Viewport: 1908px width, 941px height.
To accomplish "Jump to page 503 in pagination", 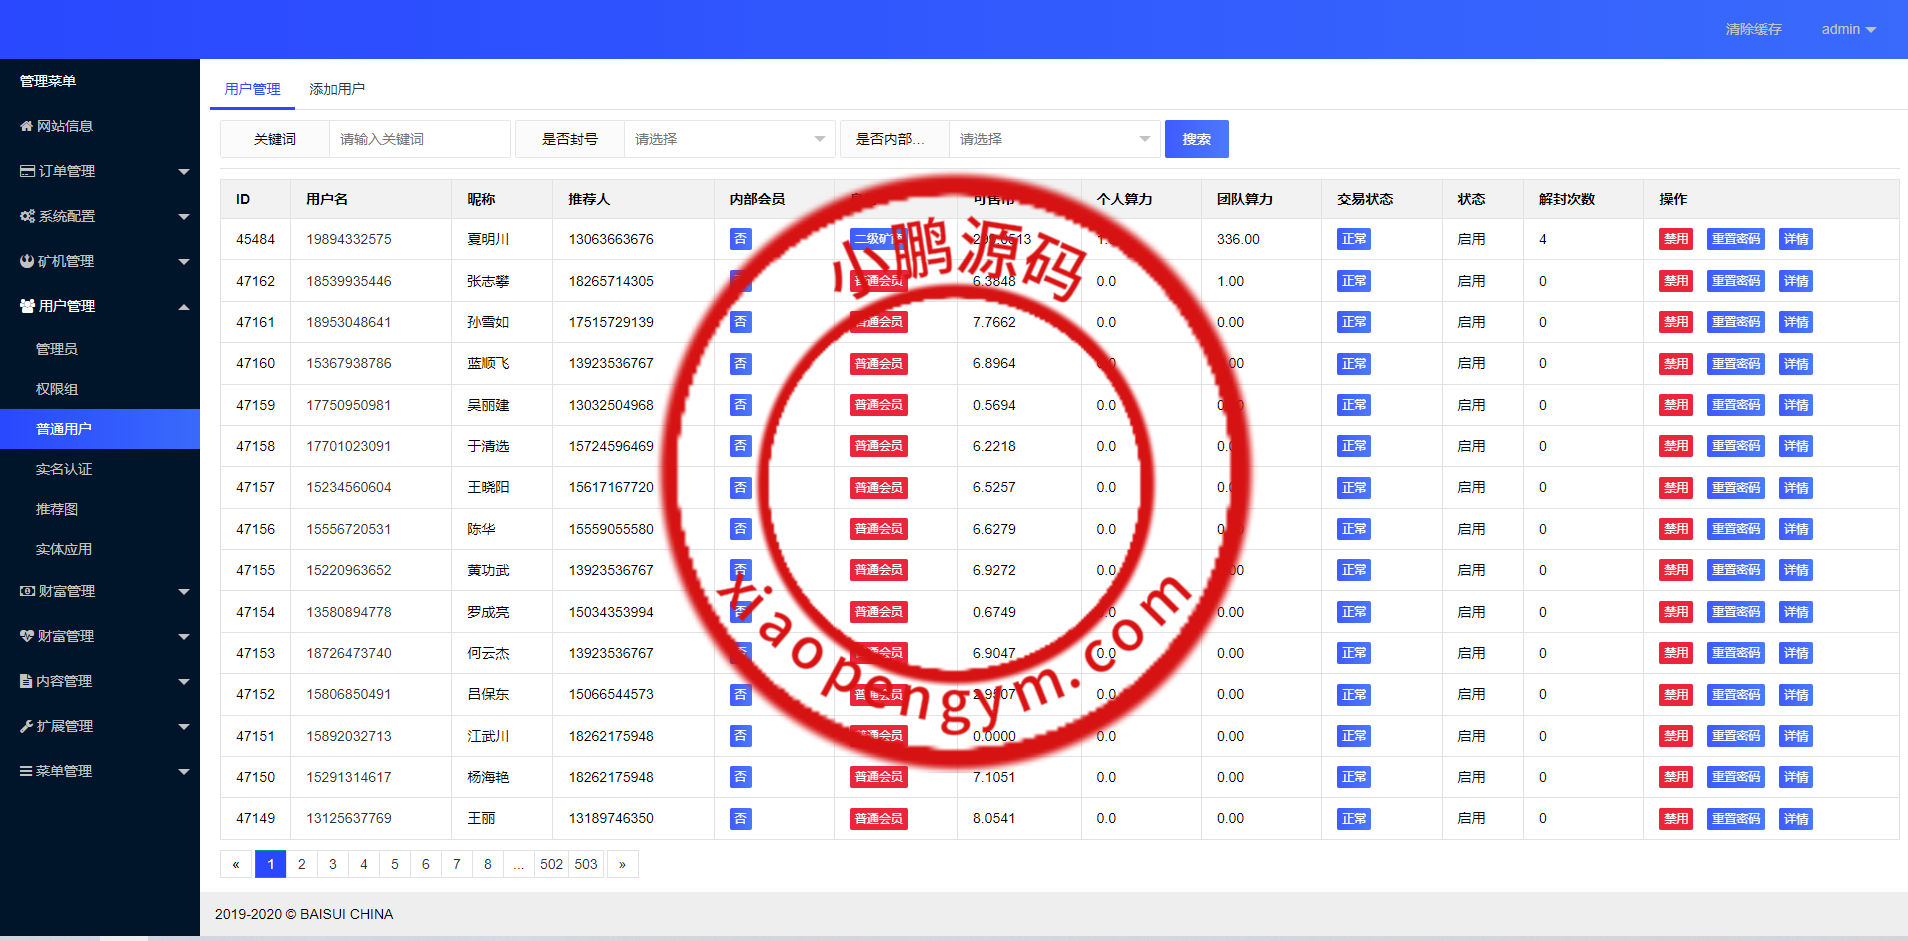I will tap(586, 864).
